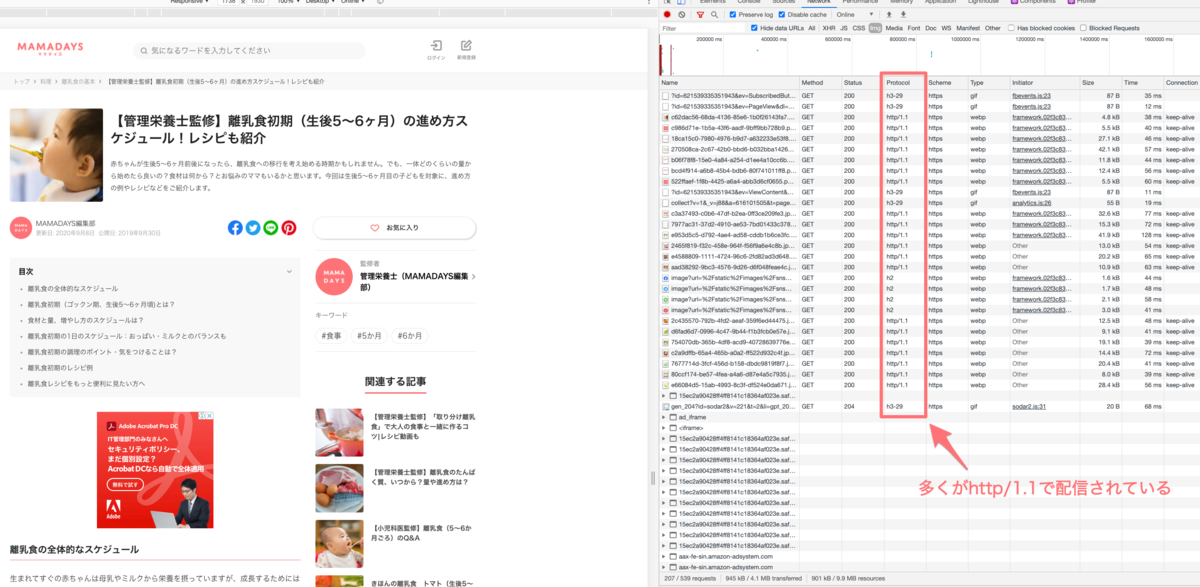The height and width of the screenshot is (587, 1200).
Task: Share the article on Facebook
Action: [235, 228]
